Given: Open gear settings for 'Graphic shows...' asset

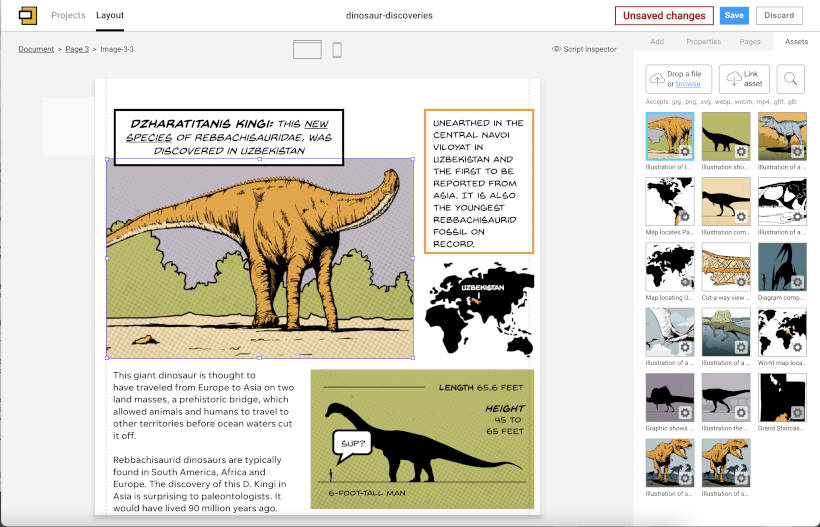Looking at the screenshot, I should pos(685,413).
